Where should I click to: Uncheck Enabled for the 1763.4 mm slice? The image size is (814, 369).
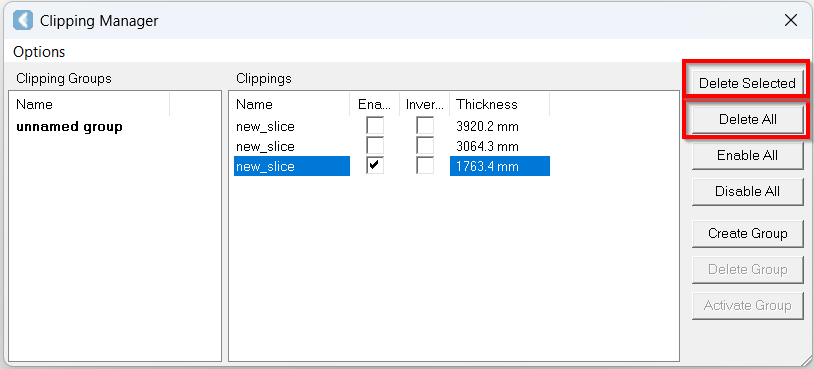click(x=375, y=166)
